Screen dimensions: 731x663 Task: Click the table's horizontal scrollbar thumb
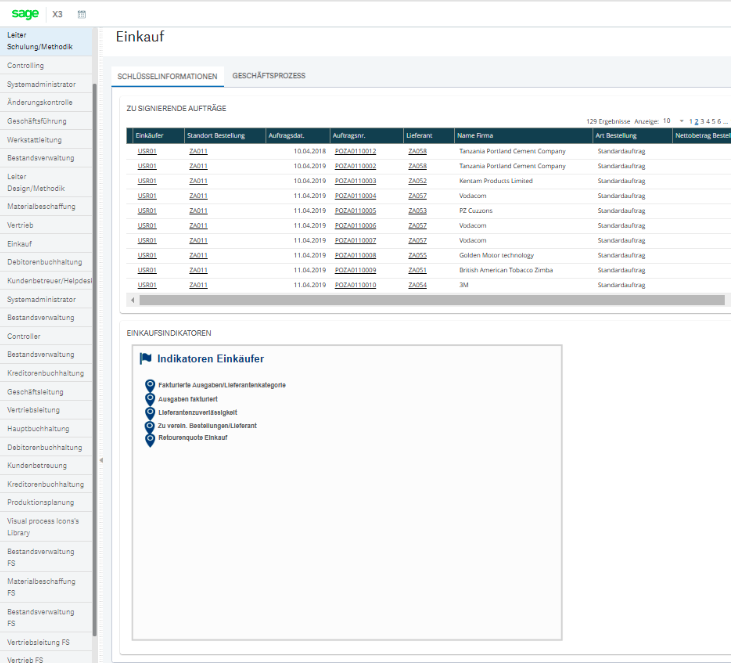tap(432, 300)
